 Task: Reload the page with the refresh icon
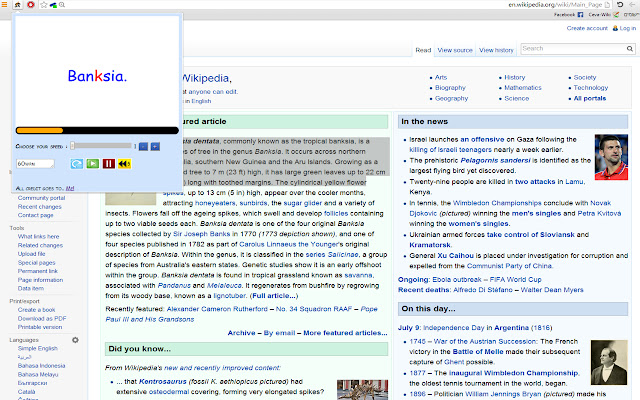click(x=620, y=4)
